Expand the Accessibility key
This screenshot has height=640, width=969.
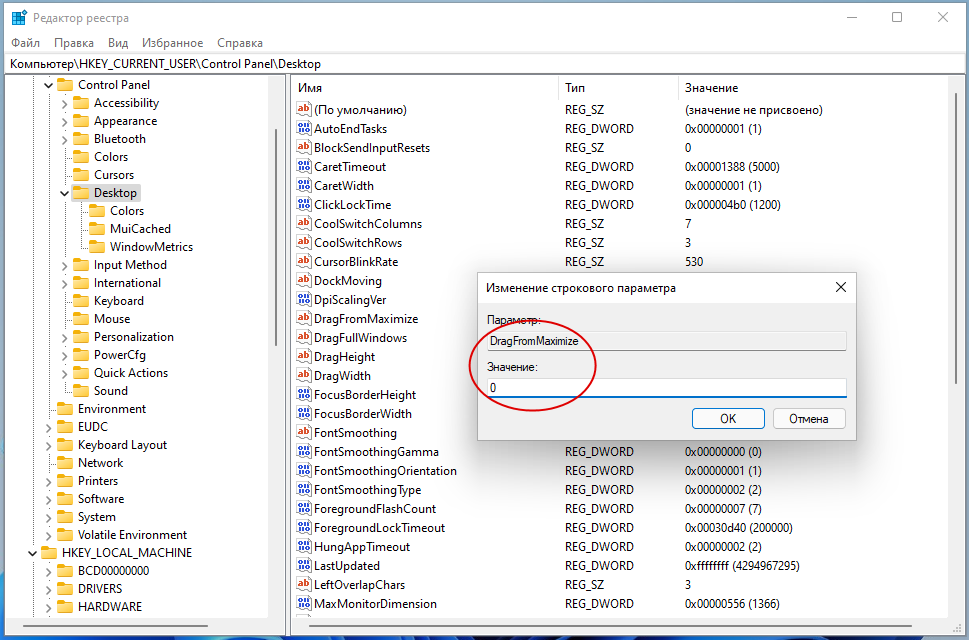pyautogui.click(x=64, y=104)
